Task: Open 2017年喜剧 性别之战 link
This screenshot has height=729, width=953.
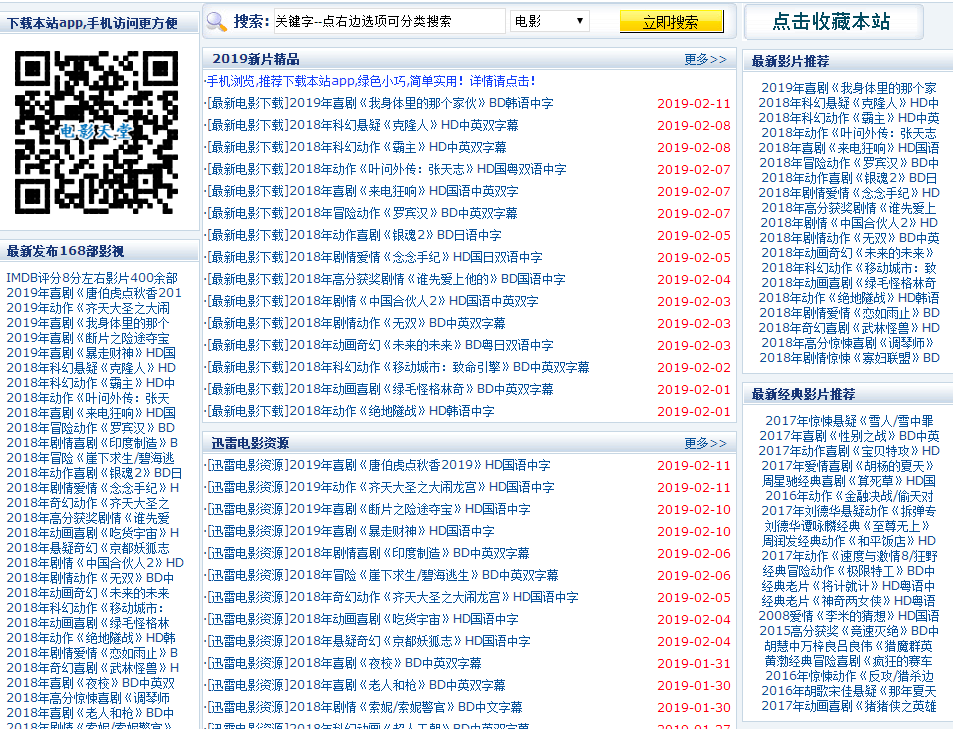Action: coord(849,435)
